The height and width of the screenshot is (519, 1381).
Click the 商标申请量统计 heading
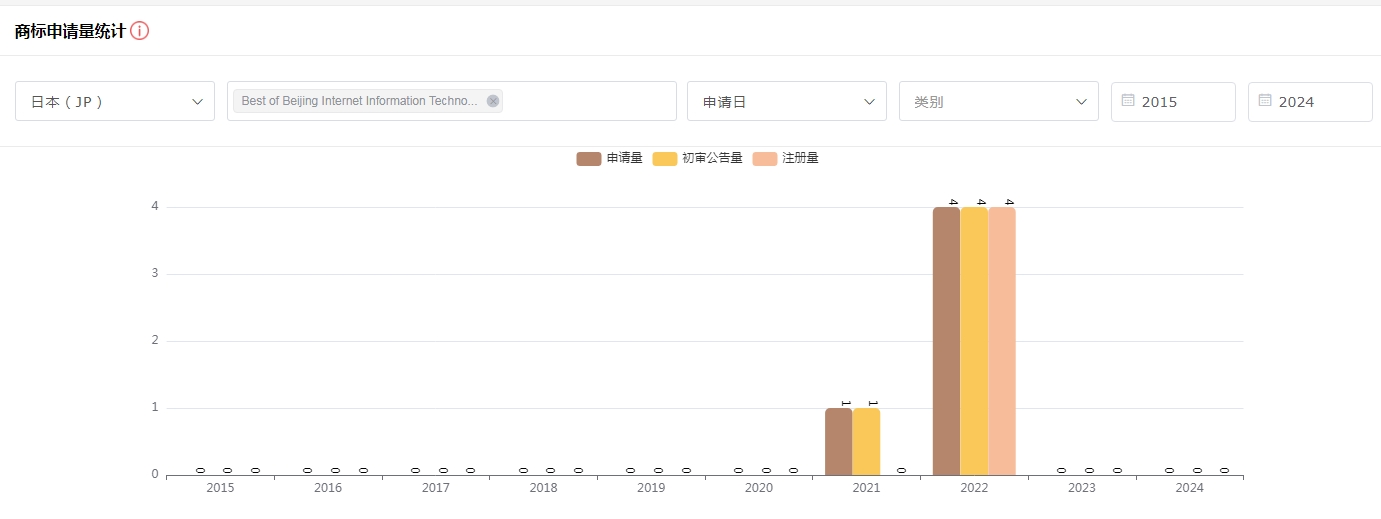[70, 31]
